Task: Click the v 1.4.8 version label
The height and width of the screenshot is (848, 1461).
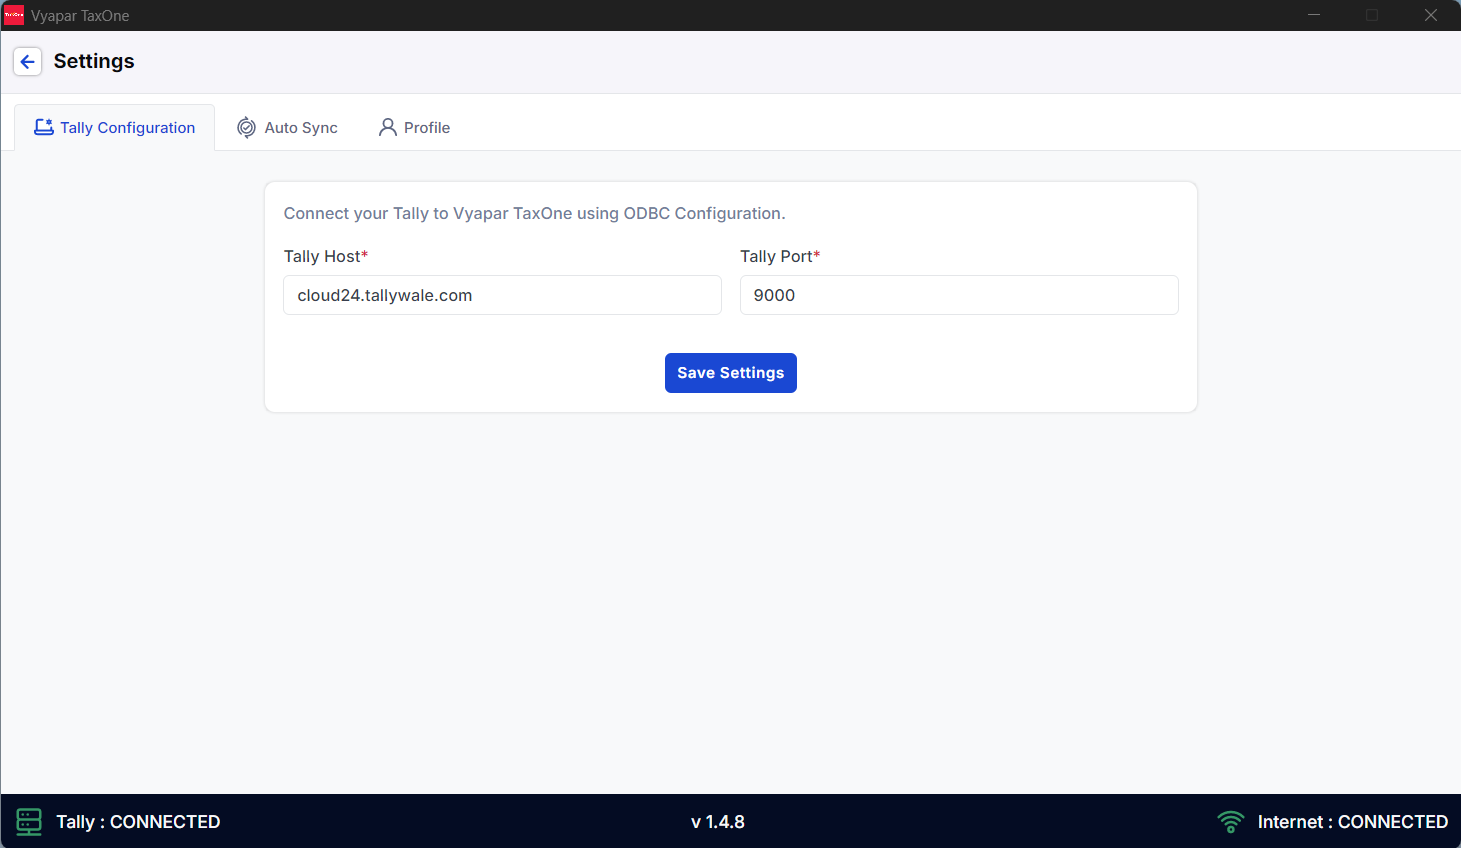Action: coord(718,822)
